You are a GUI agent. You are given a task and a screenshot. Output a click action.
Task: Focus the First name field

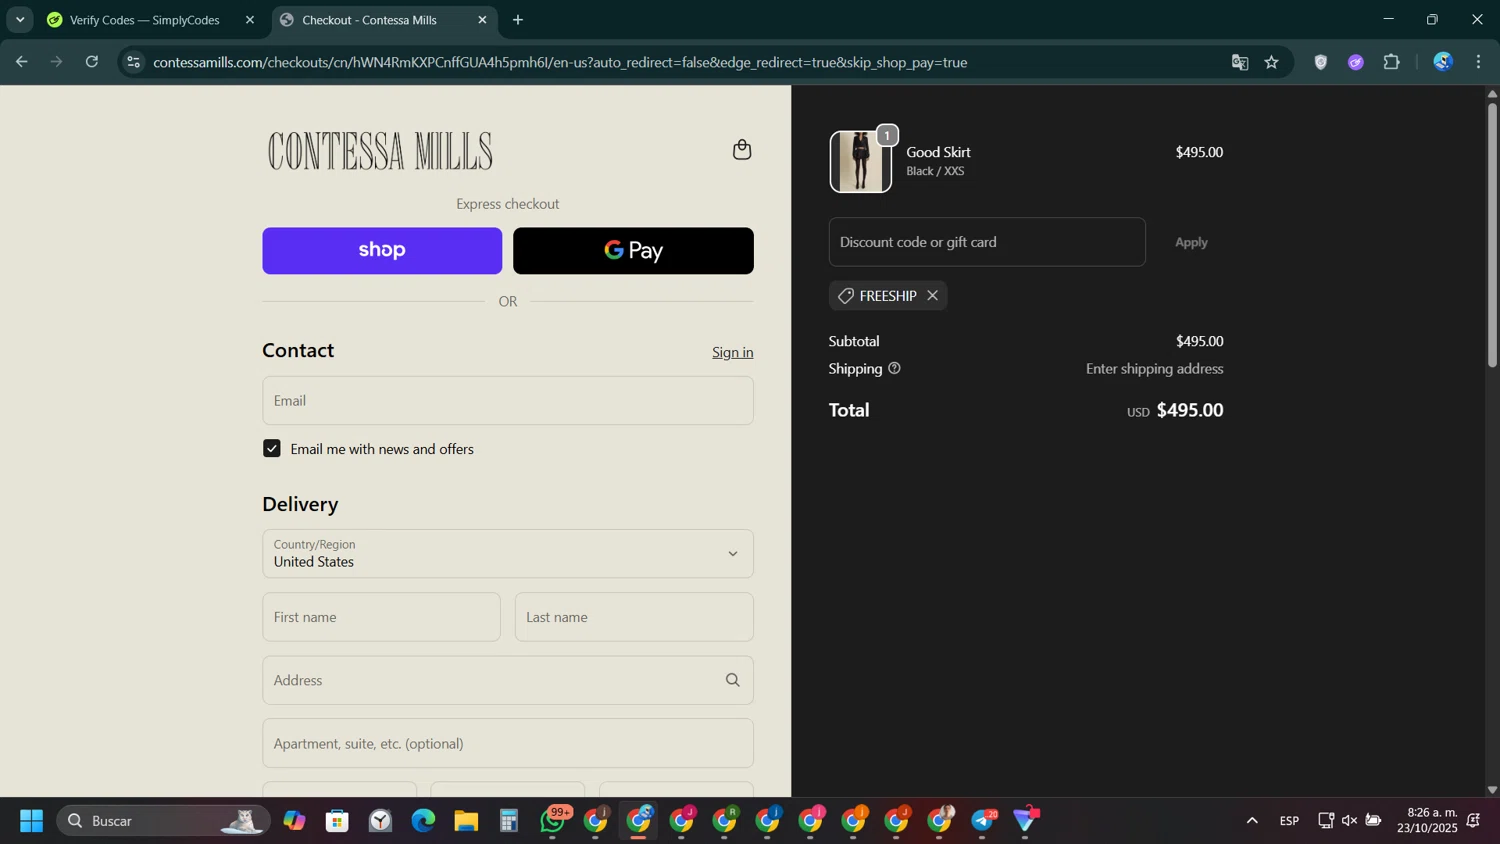pyautogui.click(x=381, y=617)
